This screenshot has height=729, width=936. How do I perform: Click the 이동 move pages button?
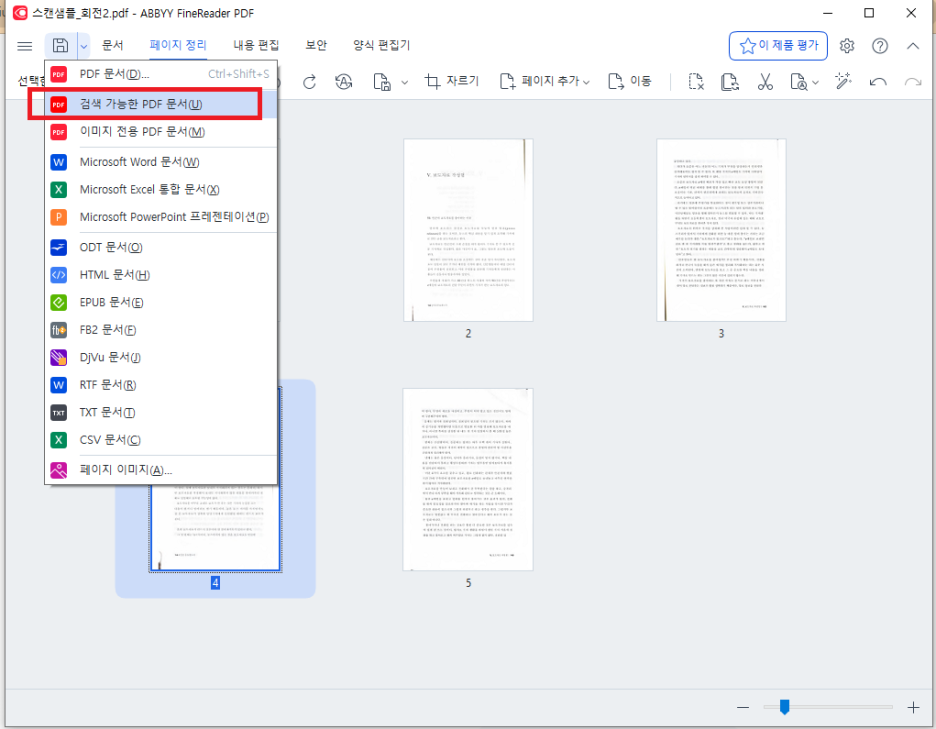tap(630, 81)
